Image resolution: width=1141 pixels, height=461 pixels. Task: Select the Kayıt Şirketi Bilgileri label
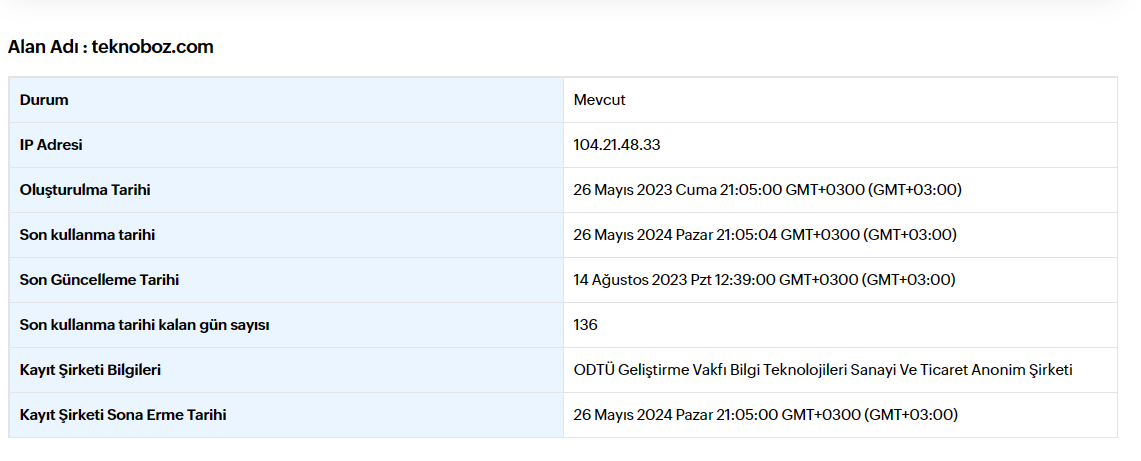(x=90, y=370)
